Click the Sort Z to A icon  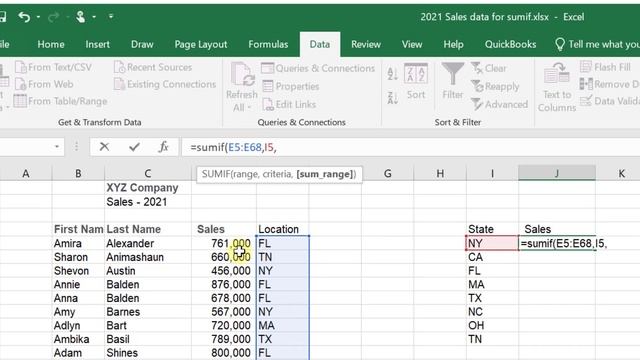[392, 98]
